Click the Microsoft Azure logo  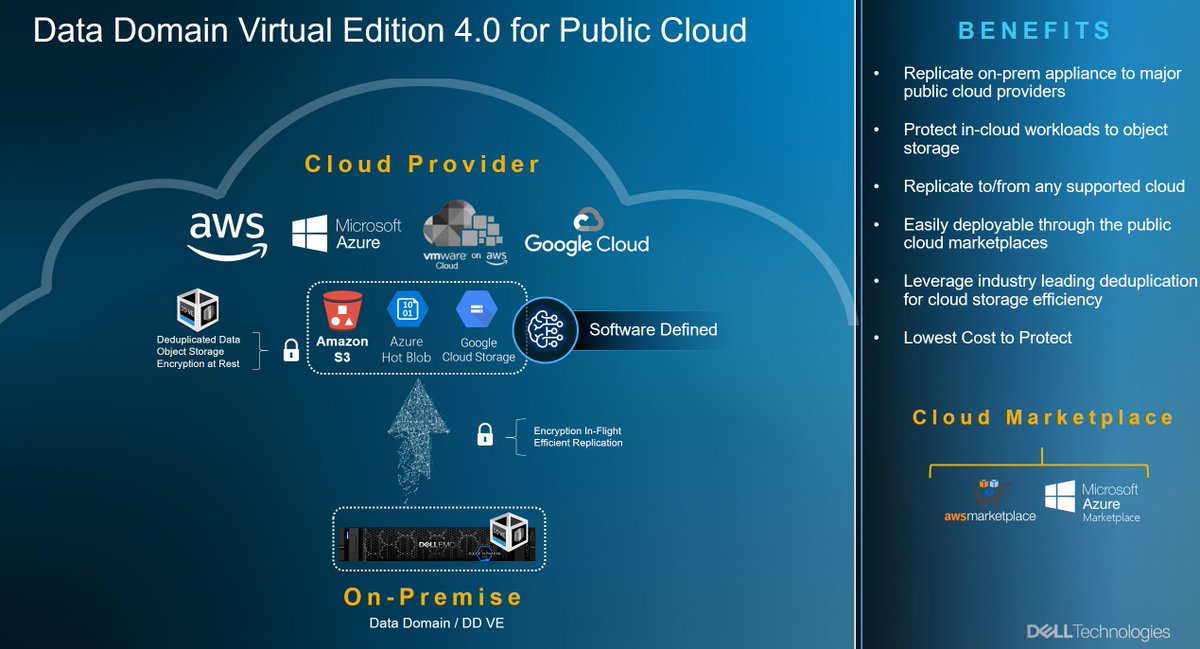coord(346,234)
